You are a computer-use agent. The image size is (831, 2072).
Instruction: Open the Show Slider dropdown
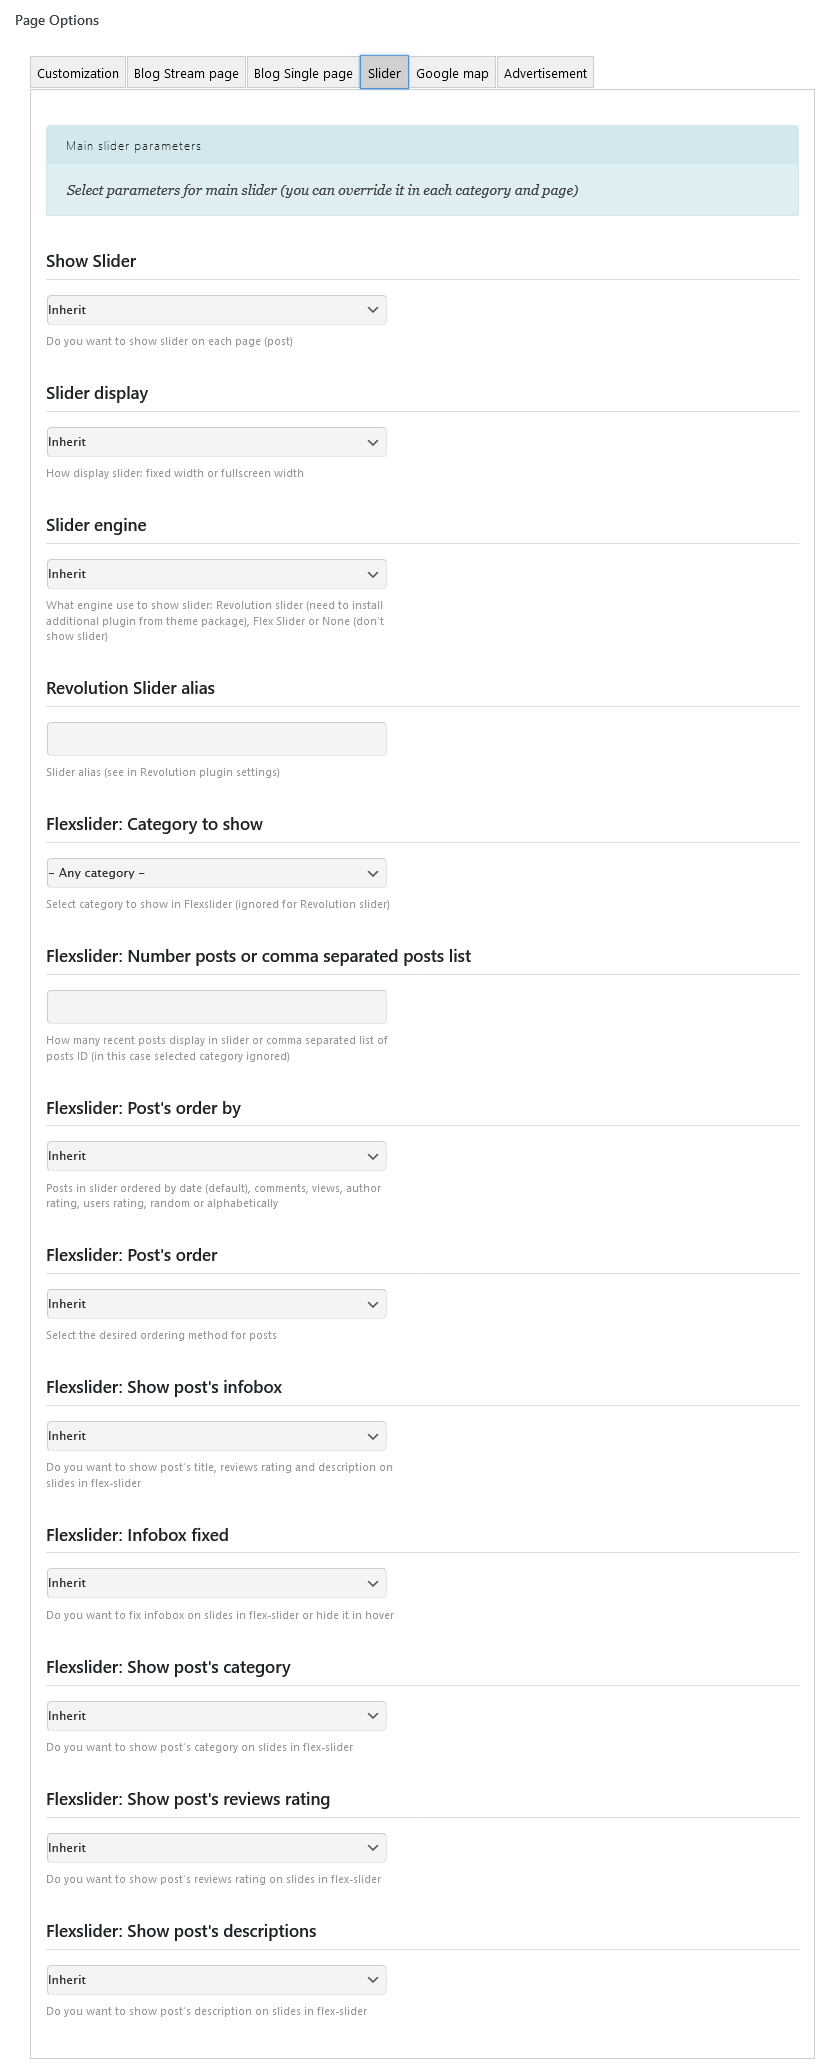pyautogui.click(x=216, y=310)
